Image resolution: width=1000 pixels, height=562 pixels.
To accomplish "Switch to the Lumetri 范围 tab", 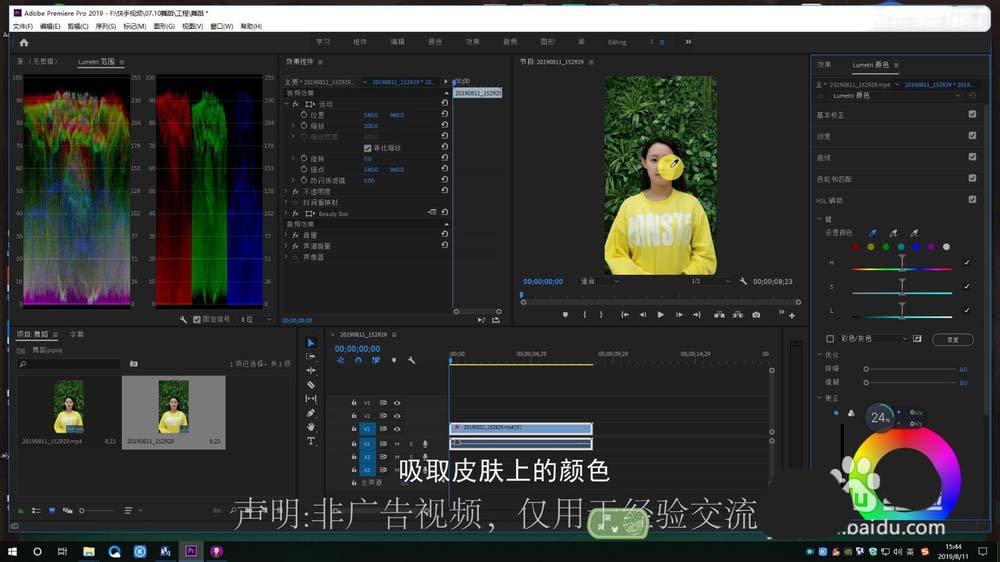I will (x=96, y=62).
